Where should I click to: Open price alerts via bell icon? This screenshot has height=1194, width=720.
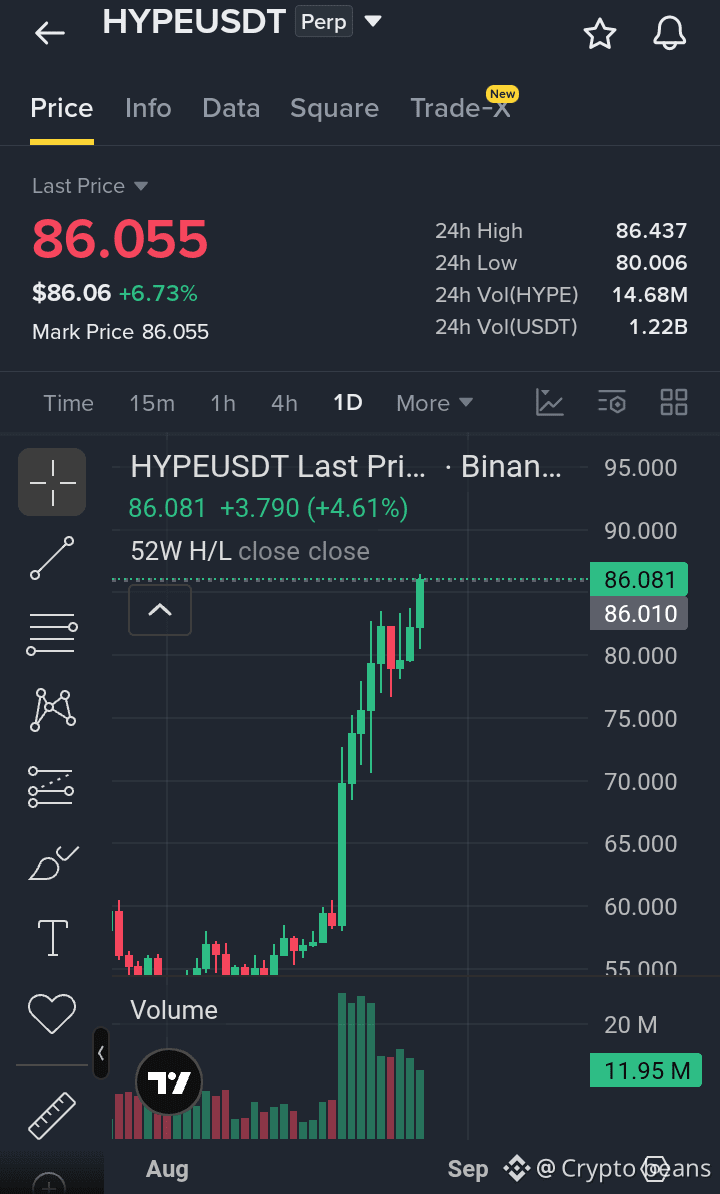tap(670, 34)
